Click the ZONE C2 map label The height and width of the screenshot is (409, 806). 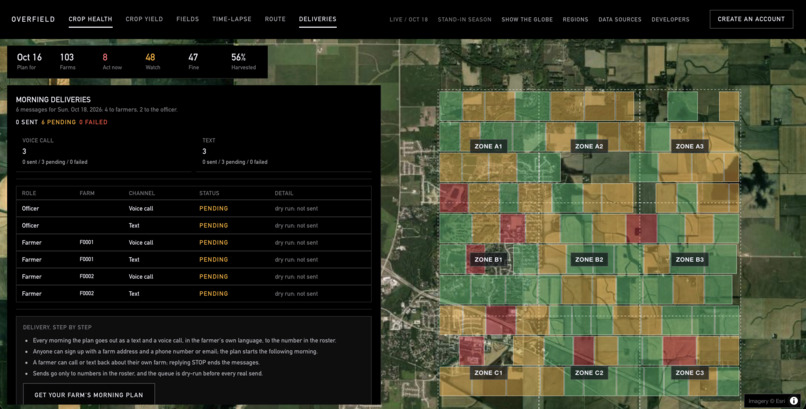pyautogui.click(x=589, y=373)
